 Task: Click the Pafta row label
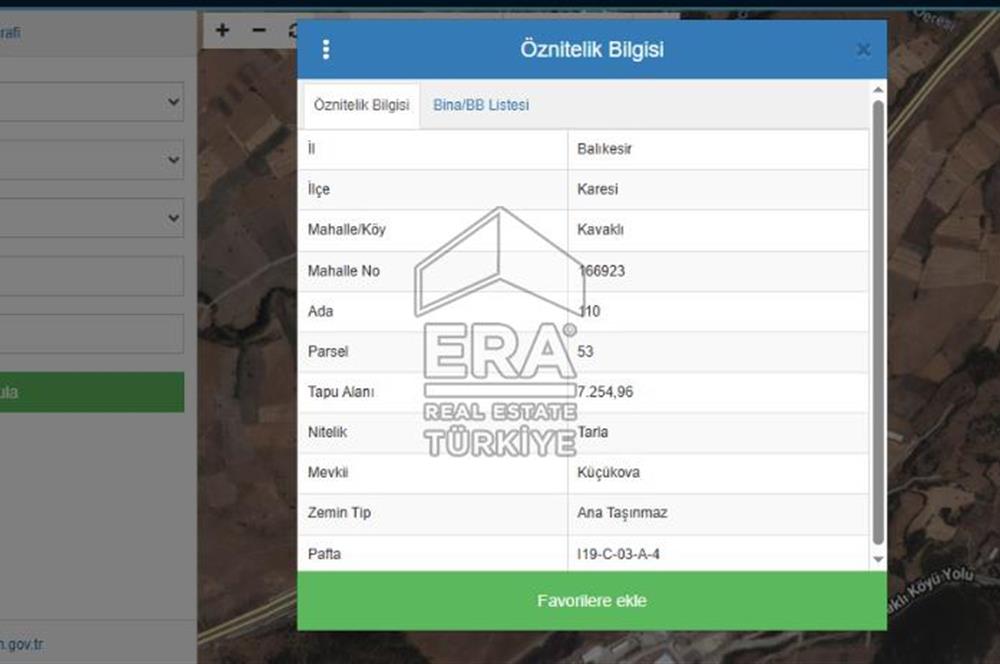324,554
